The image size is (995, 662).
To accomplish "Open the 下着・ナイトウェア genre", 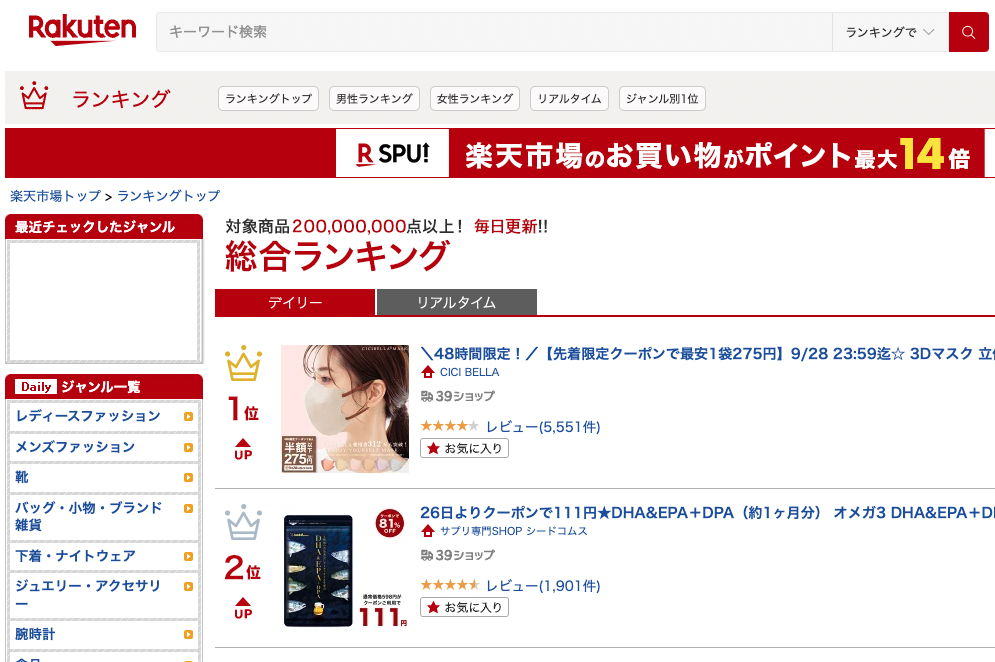I will tap(76, 557).
